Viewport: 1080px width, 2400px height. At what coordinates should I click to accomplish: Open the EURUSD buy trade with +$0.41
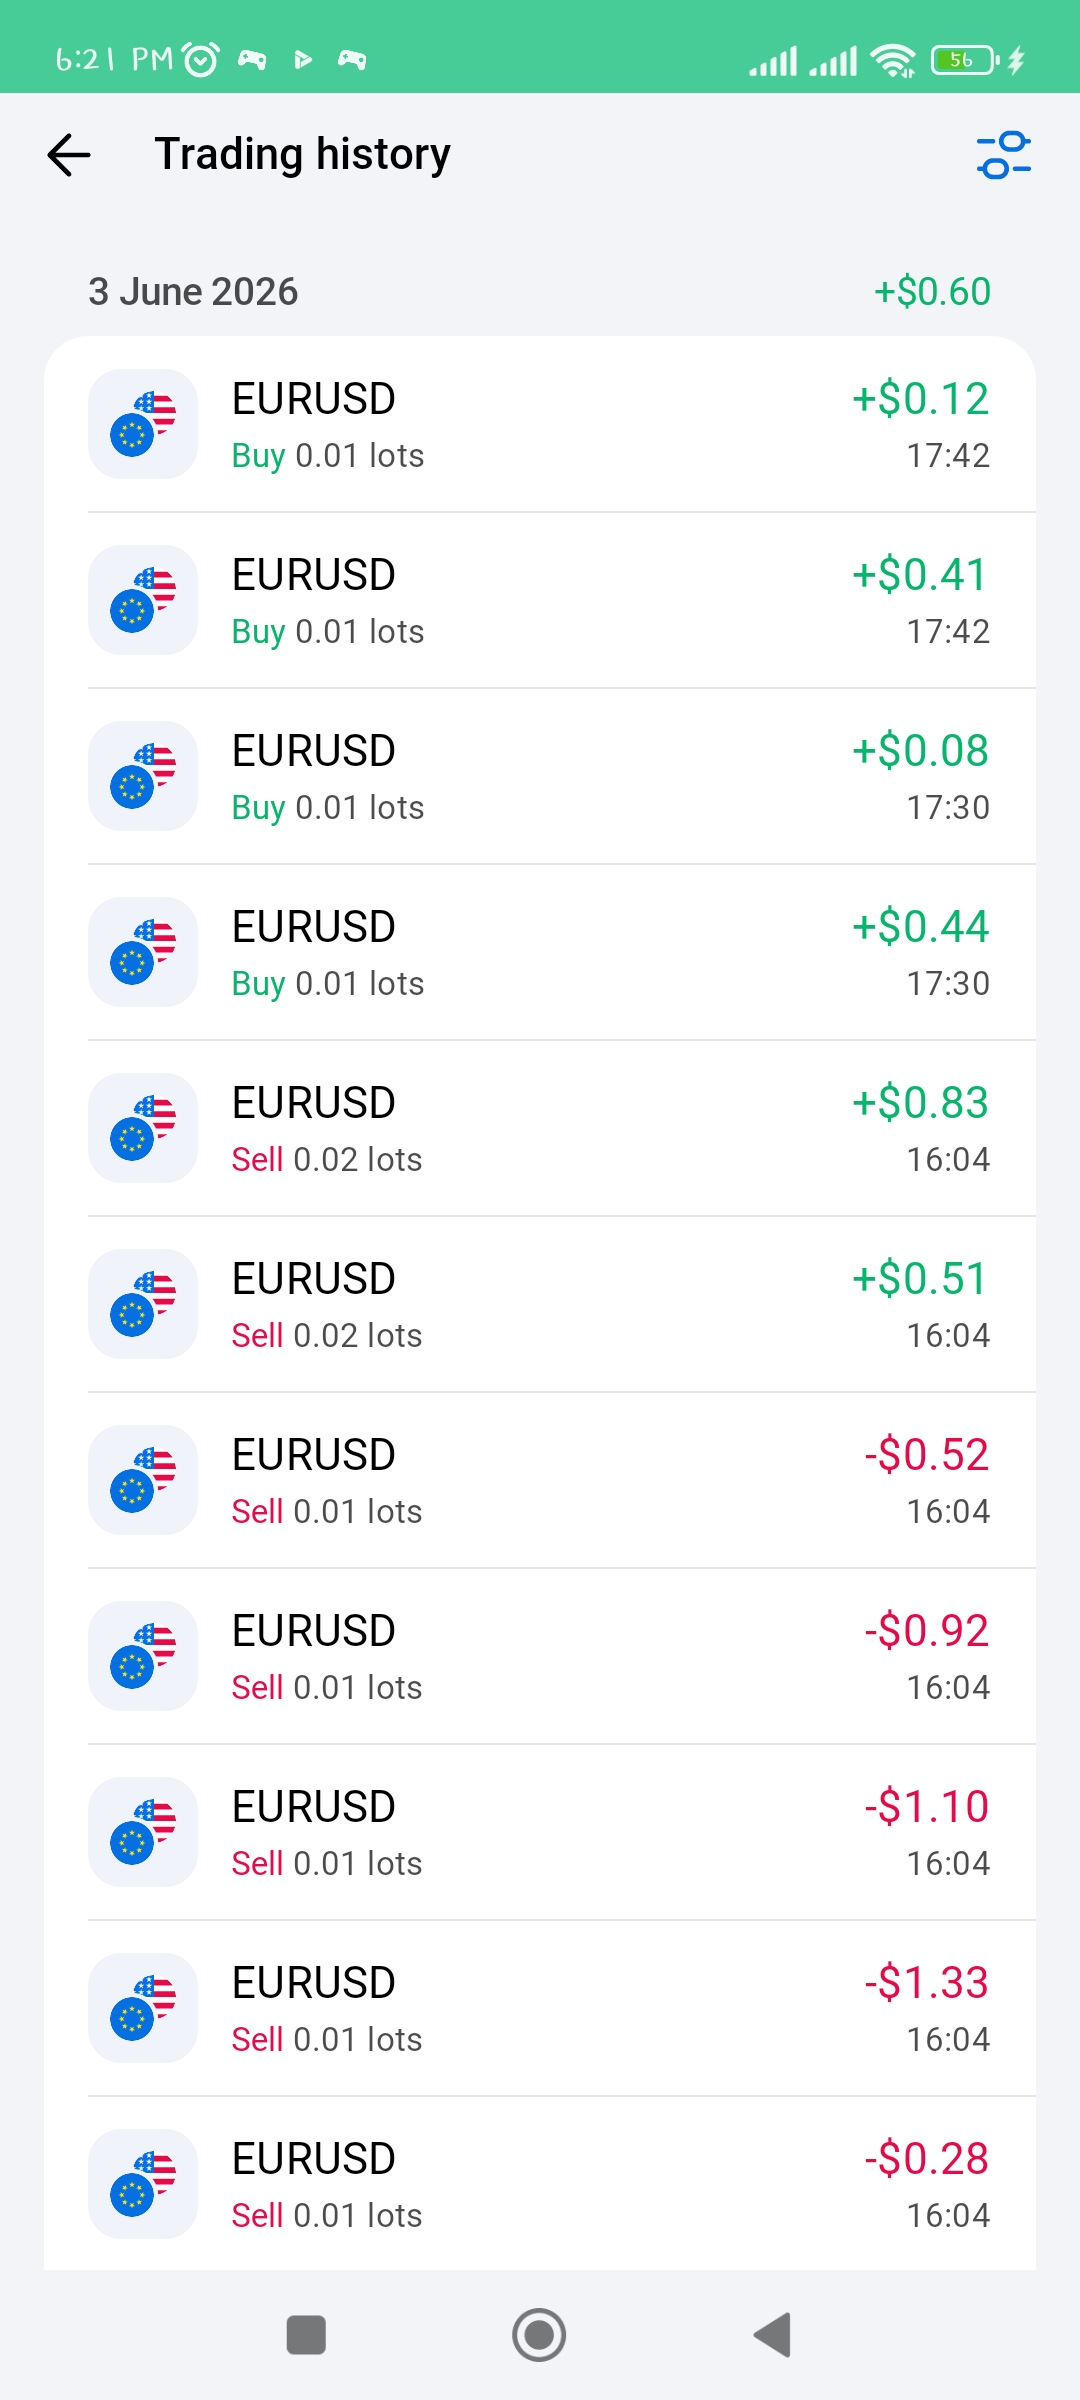pos(540,601)
